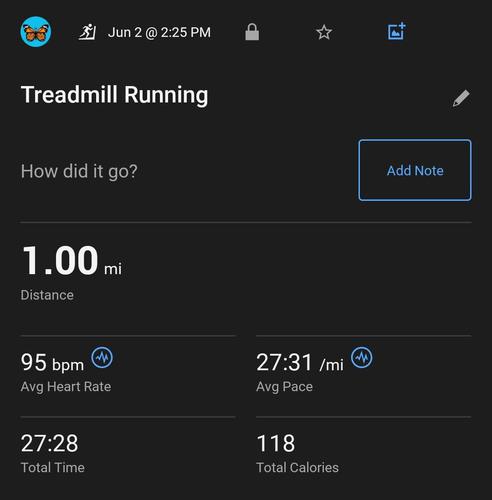Select the 1.00 mi distance value
This screenshot has width=492, height=500.
(x=72, y=260)
